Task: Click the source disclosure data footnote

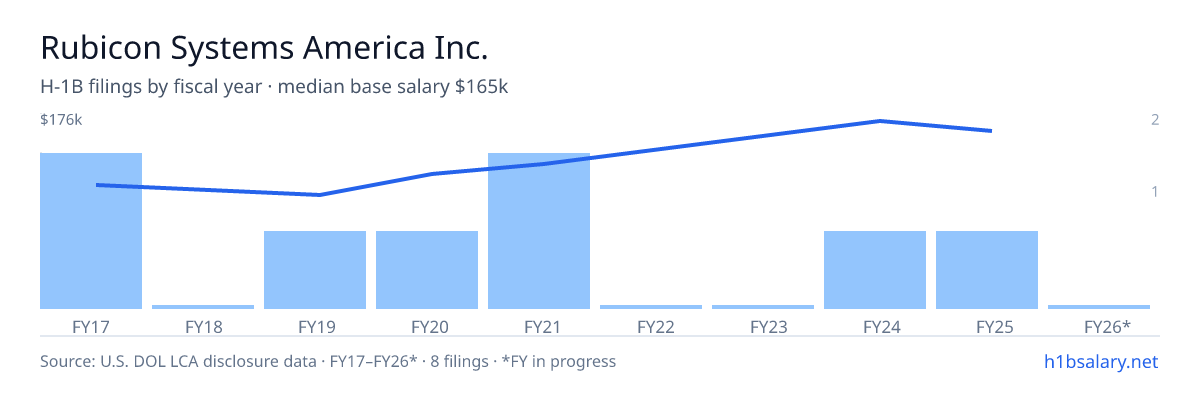Action: click(328, 361)
